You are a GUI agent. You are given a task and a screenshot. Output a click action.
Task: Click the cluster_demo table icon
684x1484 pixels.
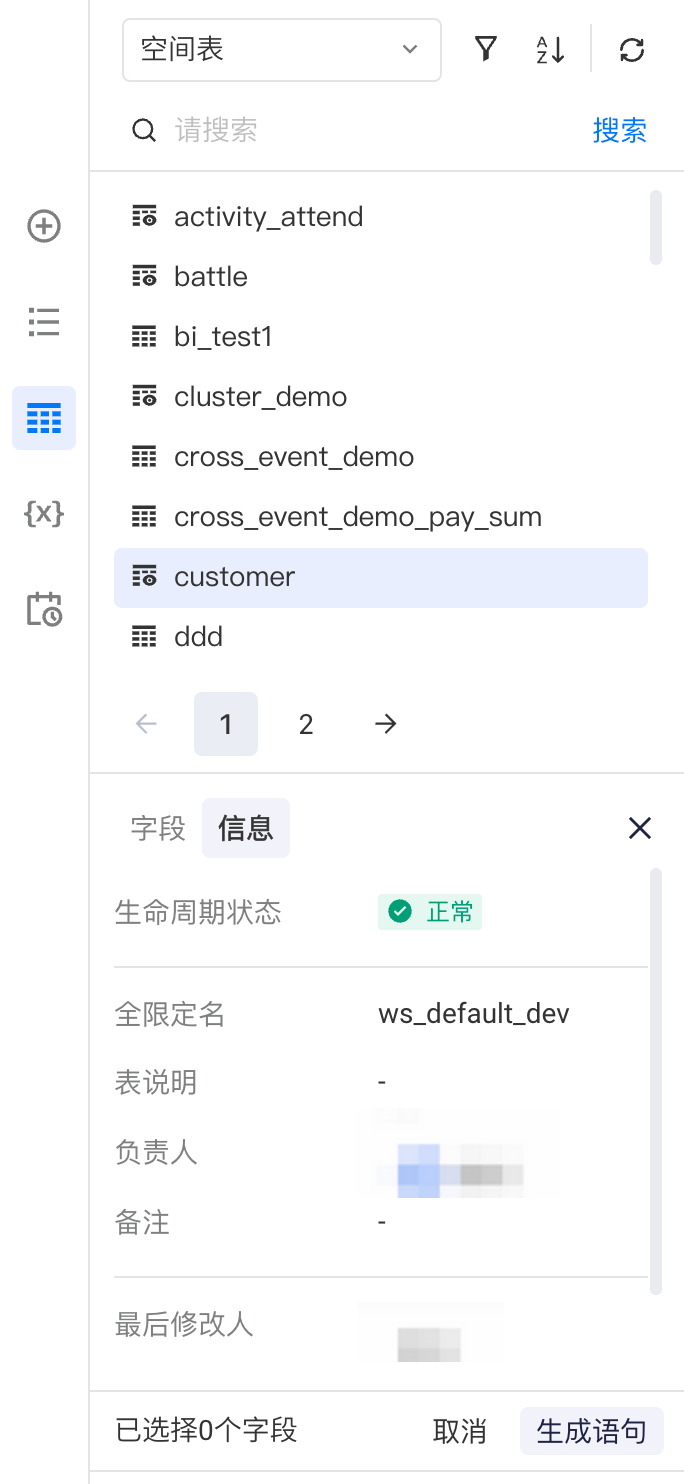(x=145, y=397)
